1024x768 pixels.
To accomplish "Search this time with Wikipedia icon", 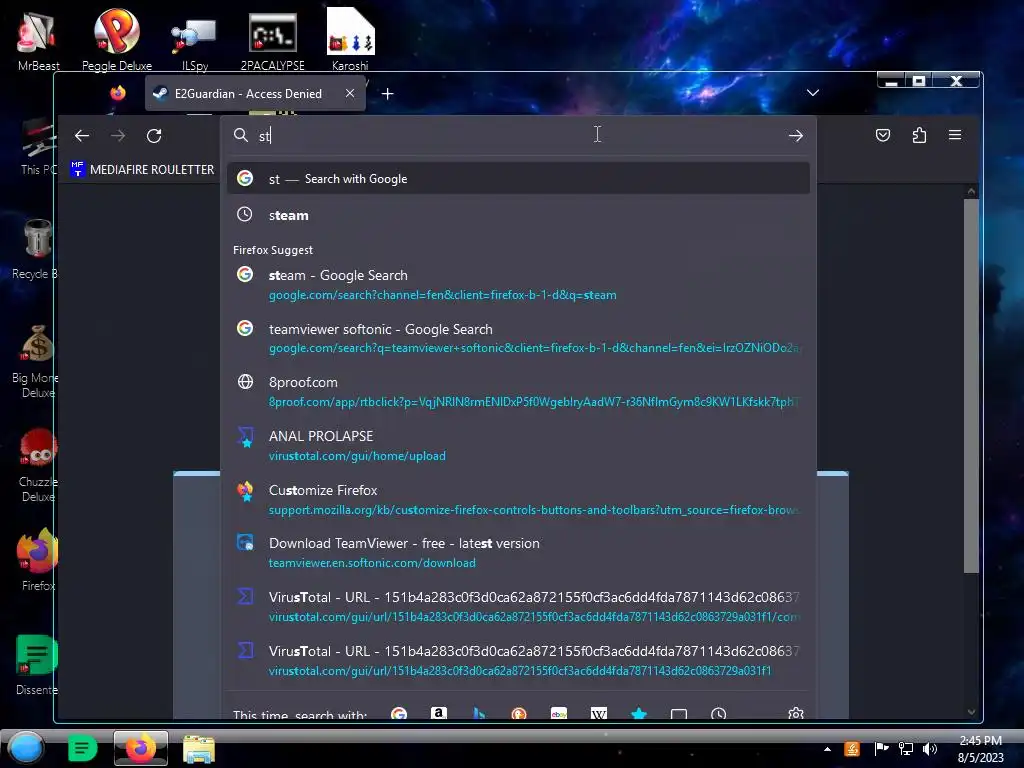I will click(x=599, y=713).
